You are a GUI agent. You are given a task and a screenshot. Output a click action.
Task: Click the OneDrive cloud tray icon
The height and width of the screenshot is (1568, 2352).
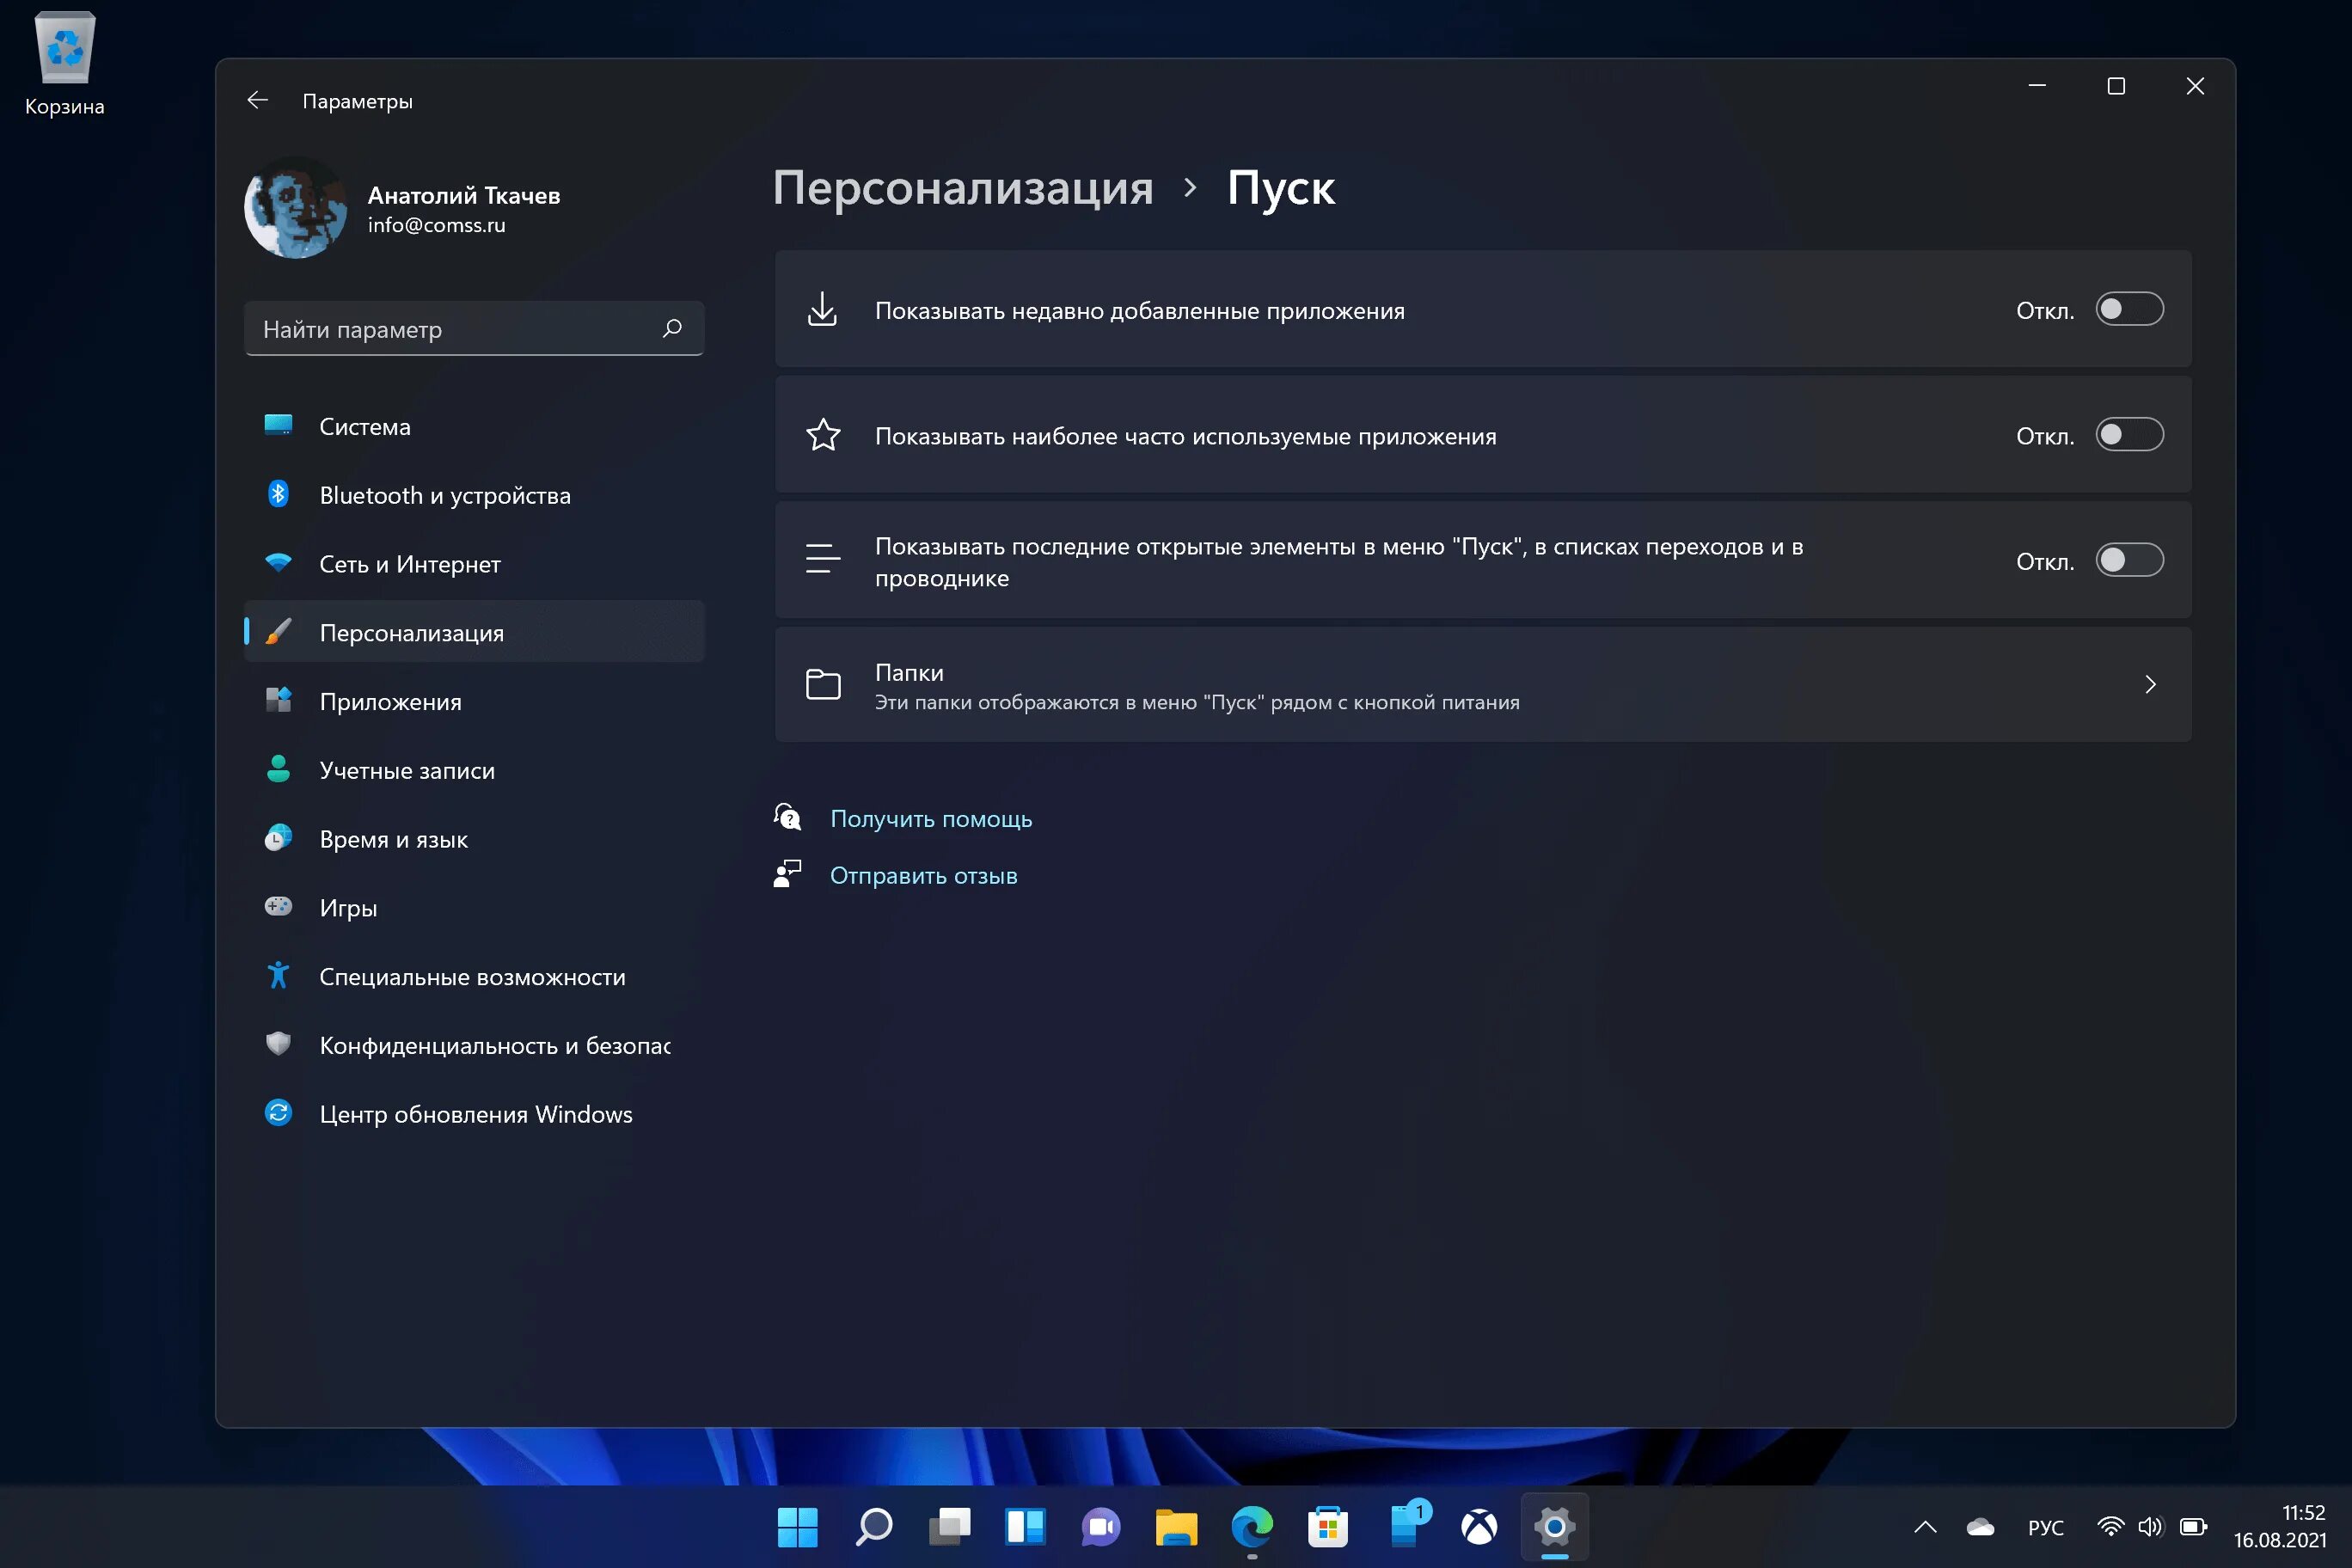(x=1980, y=1527)
